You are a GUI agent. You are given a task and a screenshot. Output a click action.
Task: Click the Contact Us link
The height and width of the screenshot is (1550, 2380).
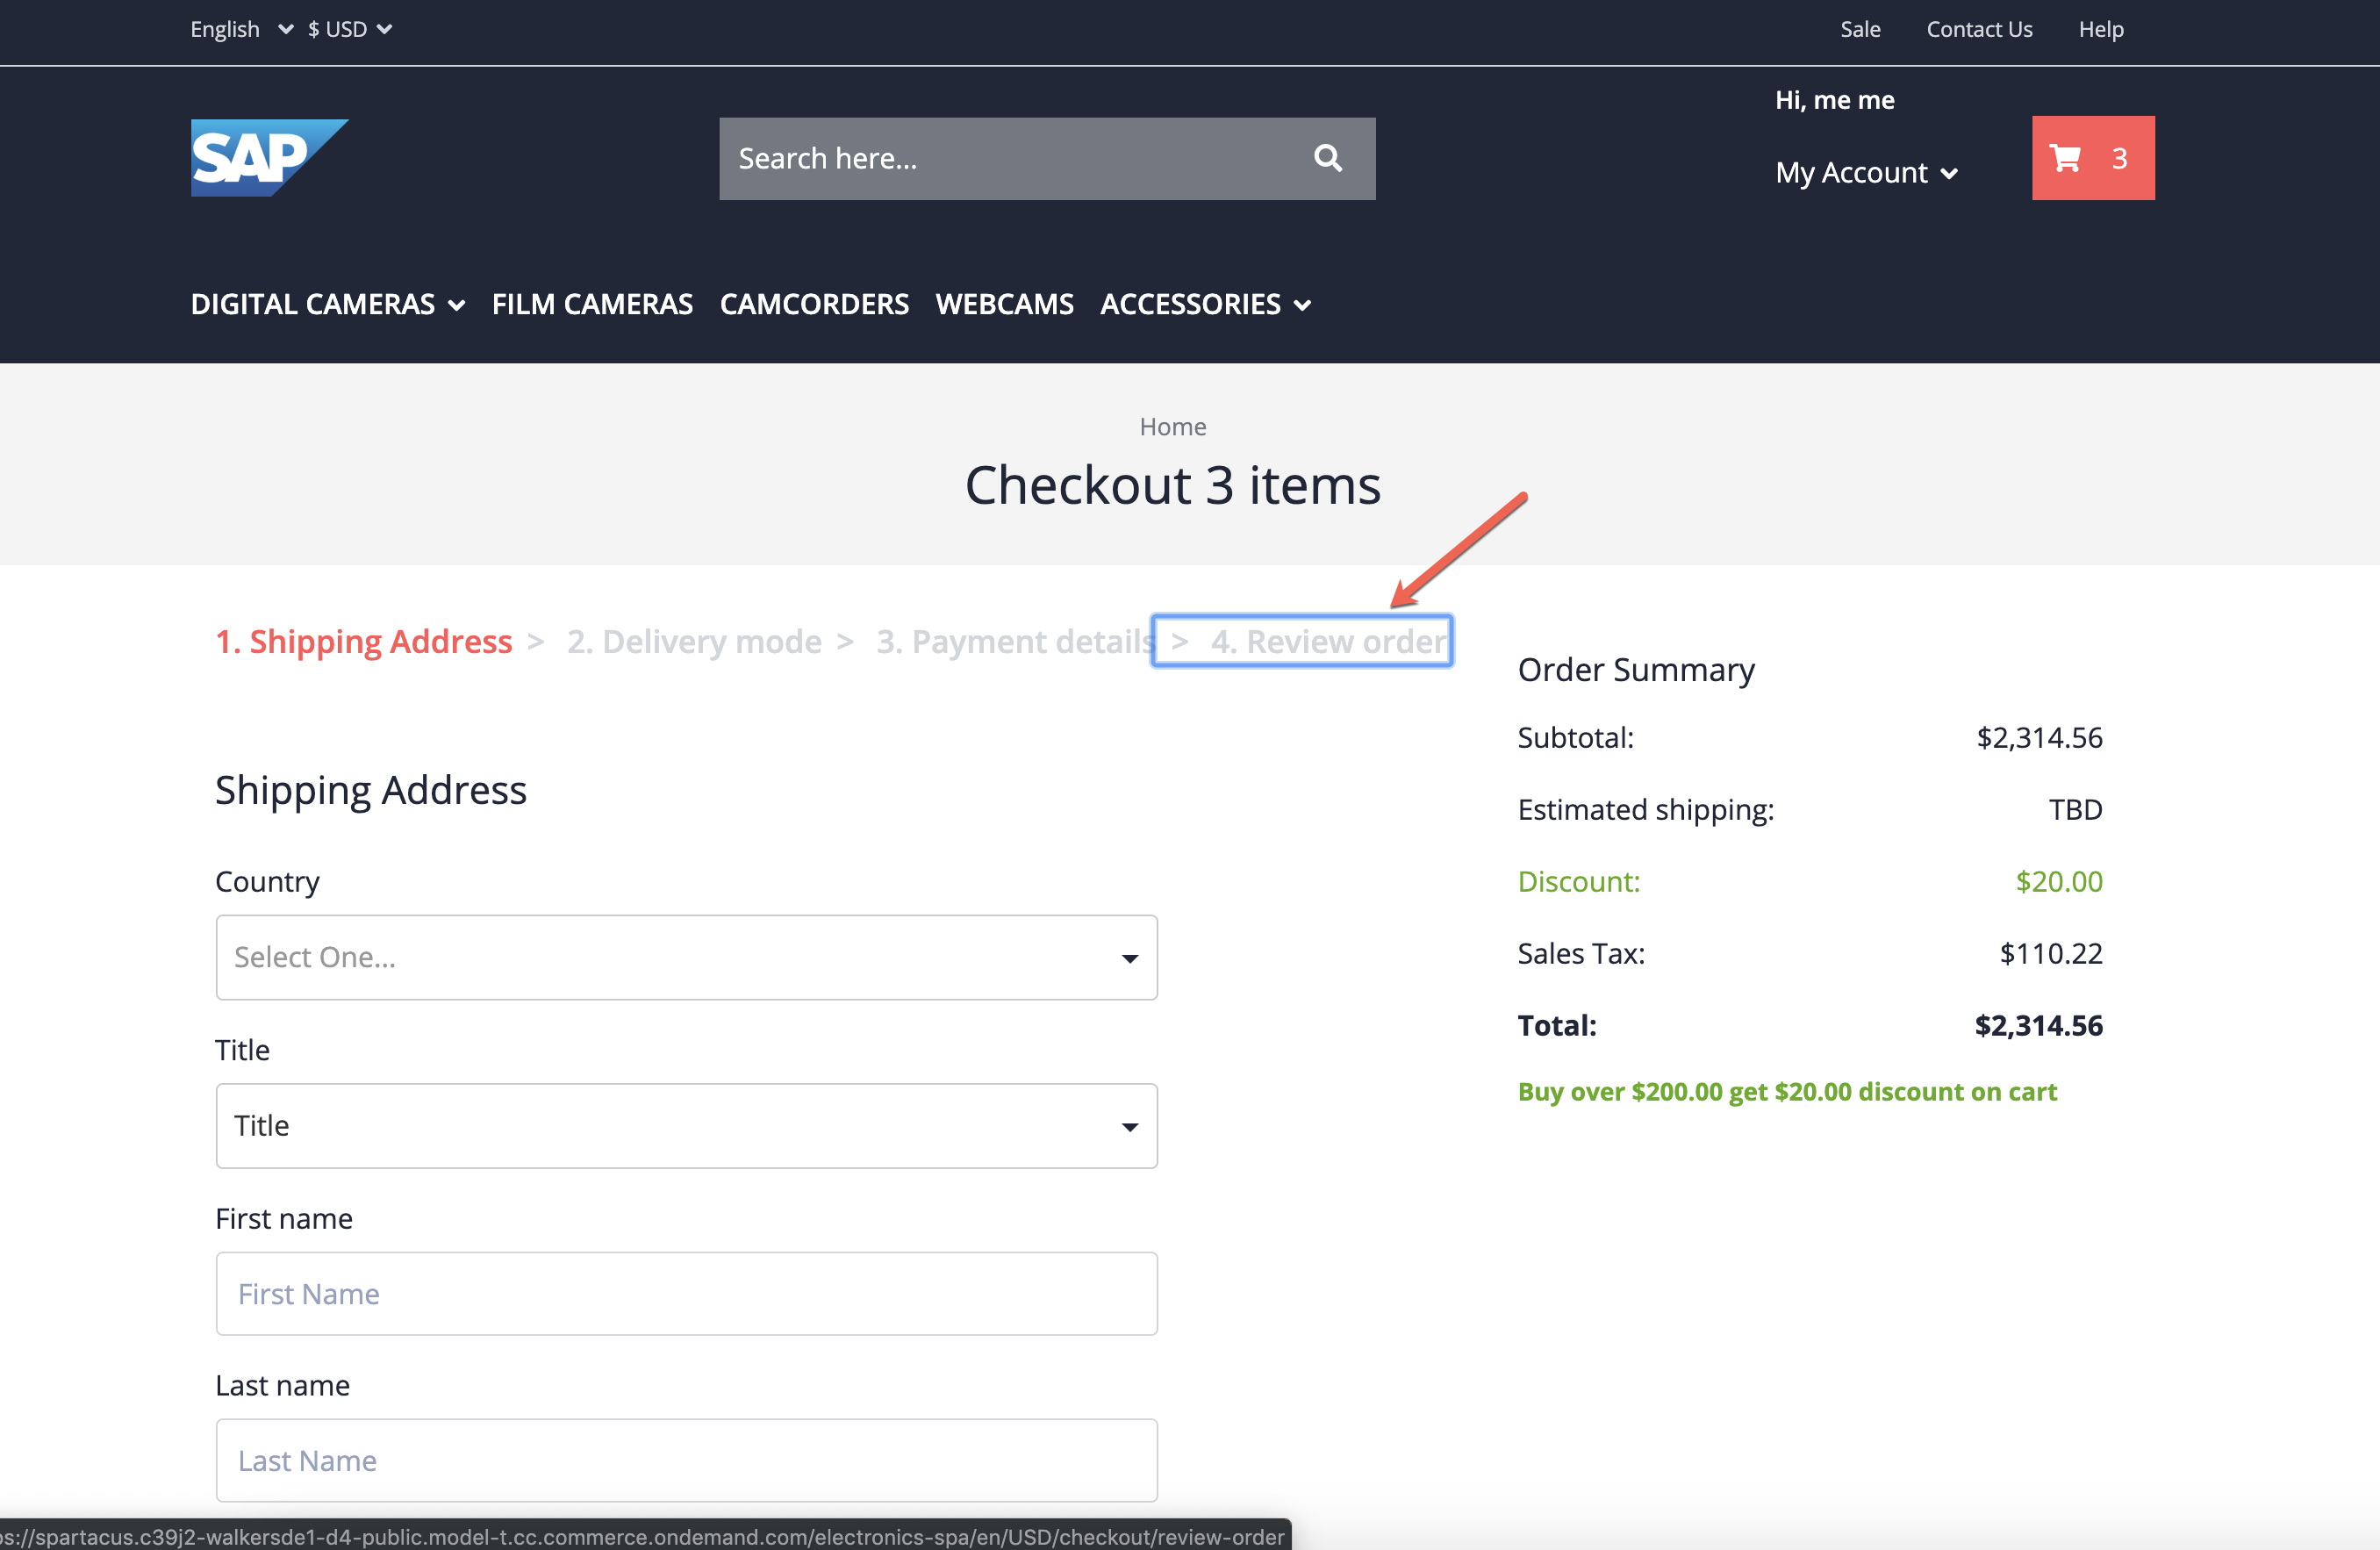pos(1979,29)
